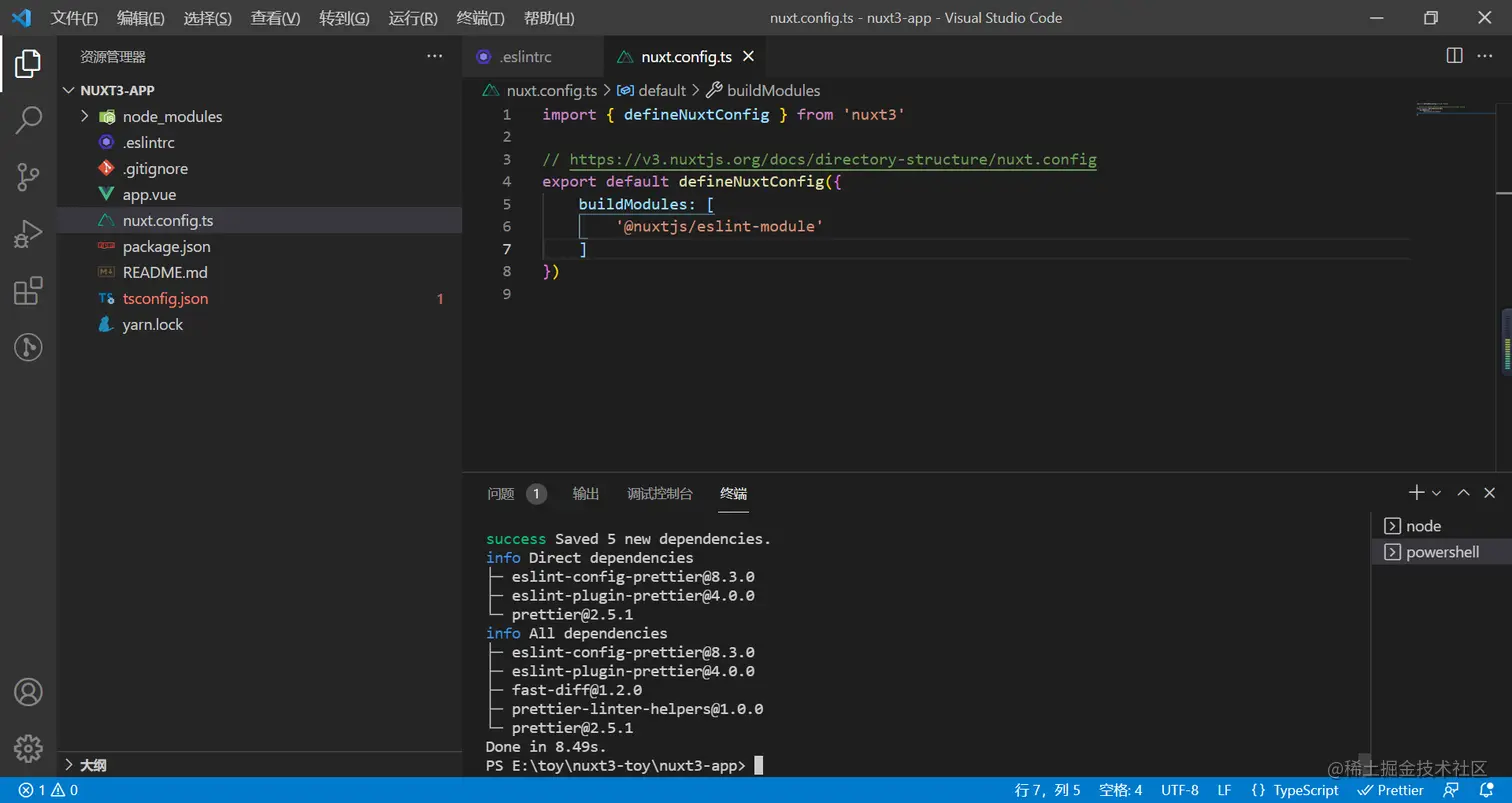
Task: Create a new terminal with plus icon
Action: [x=1416, y=492]
